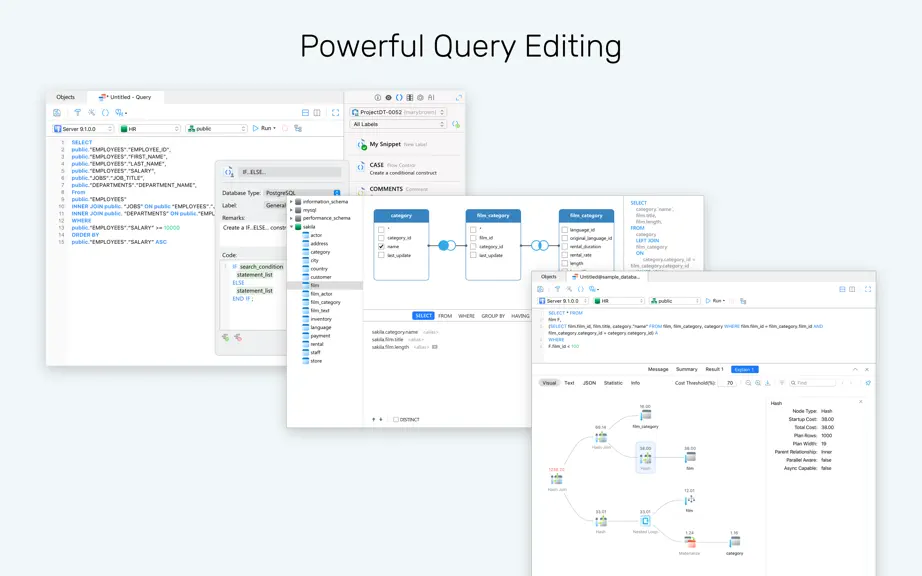Open the All Labels dropdown

click(397, 124)
